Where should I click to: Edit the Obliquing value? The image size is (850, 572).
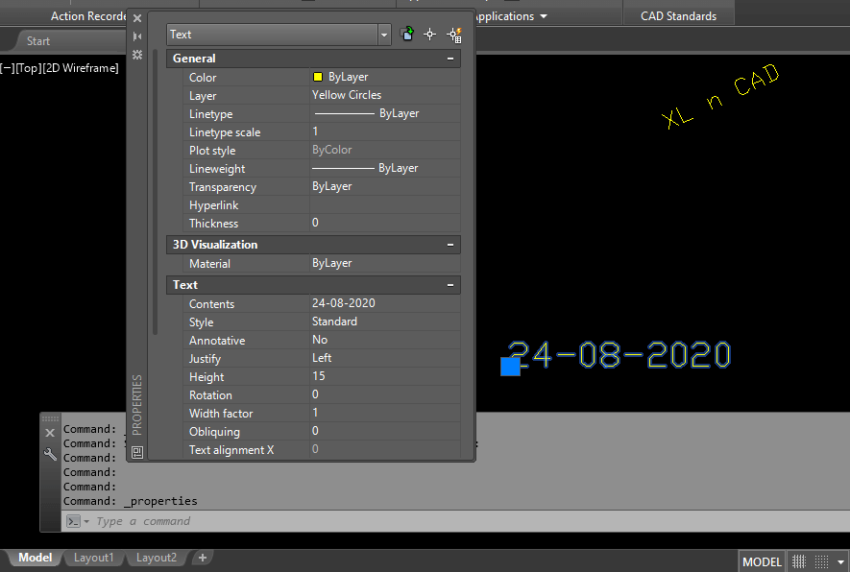(x=384, y=432)
